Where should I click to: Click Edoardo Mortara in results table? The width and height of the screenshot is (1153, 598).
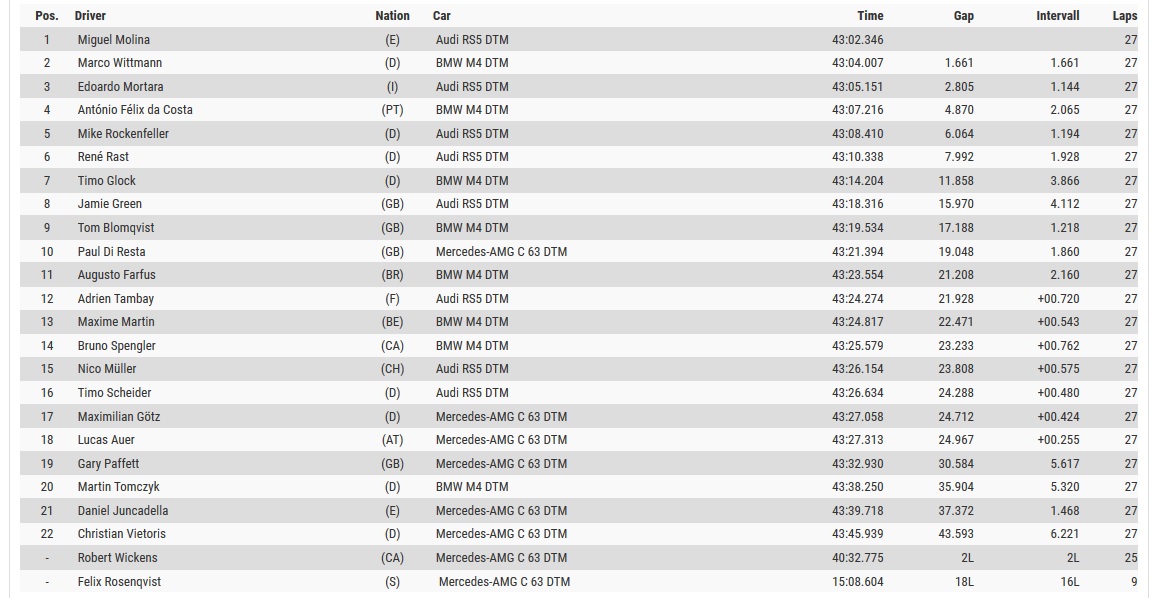coord(121,87)
